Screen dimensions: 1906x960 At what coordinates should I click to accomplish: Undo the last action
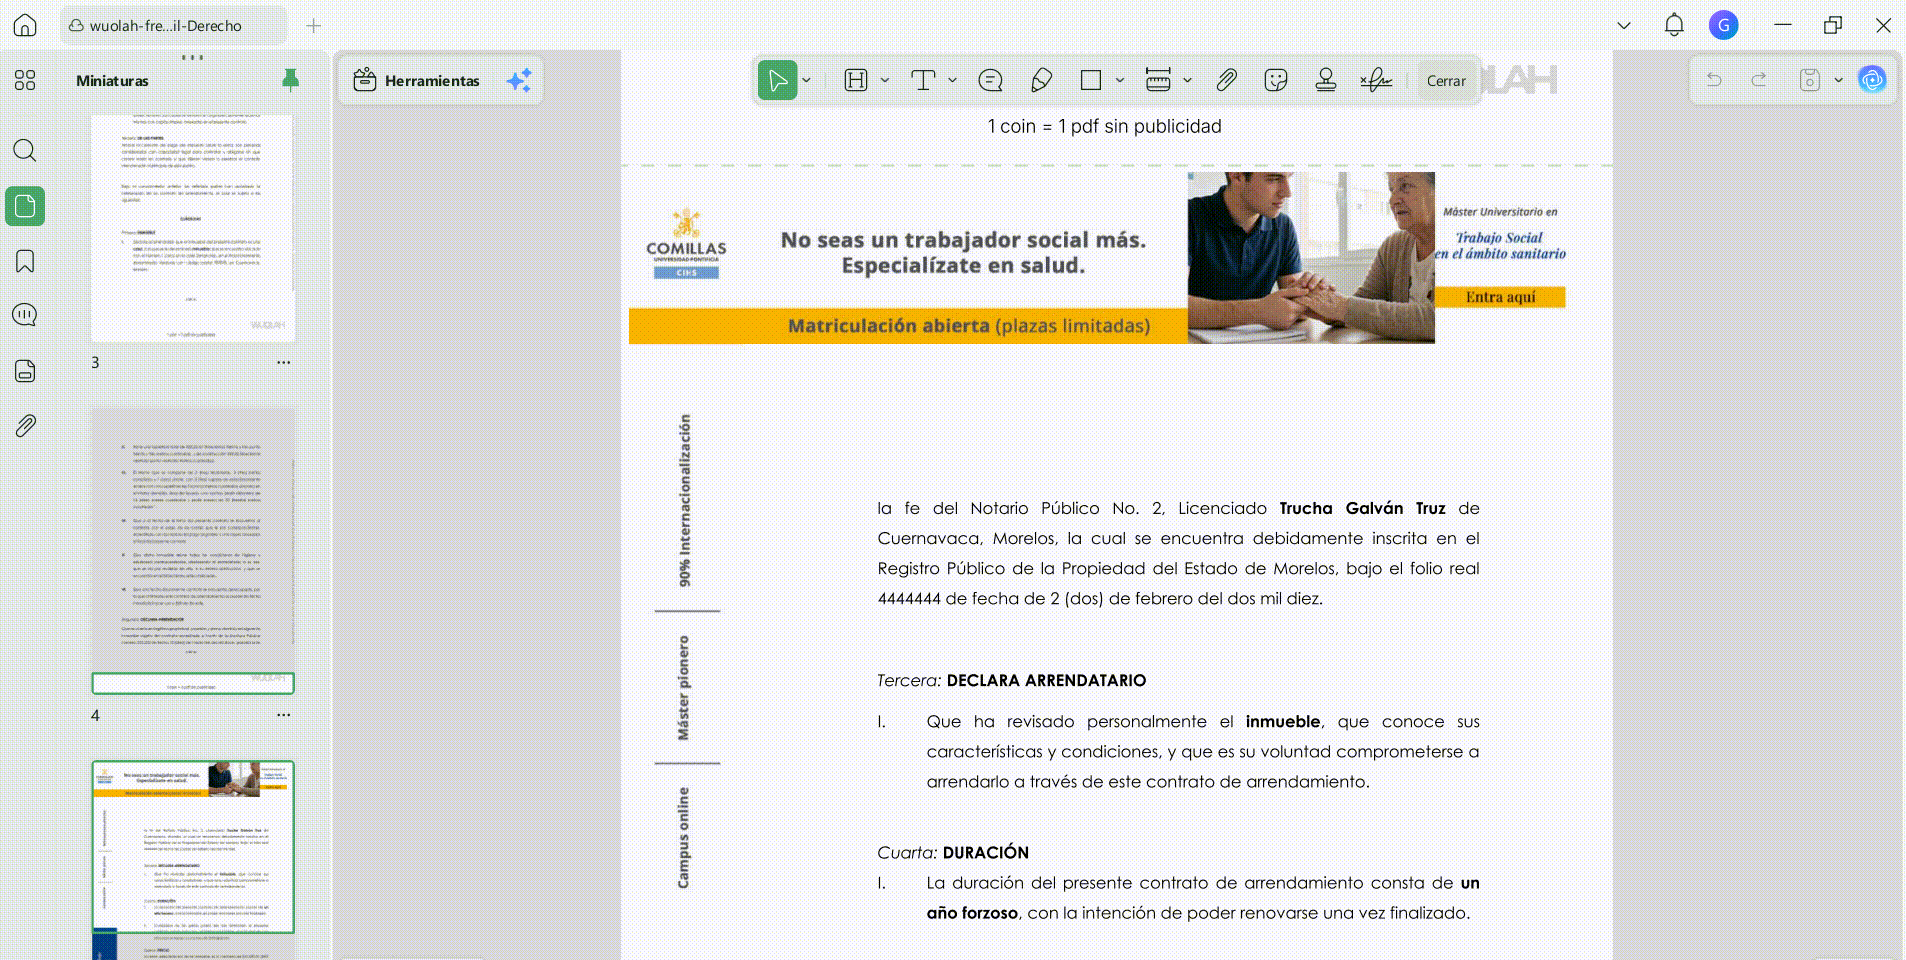pyautogui.click(x=1714, y=80)
